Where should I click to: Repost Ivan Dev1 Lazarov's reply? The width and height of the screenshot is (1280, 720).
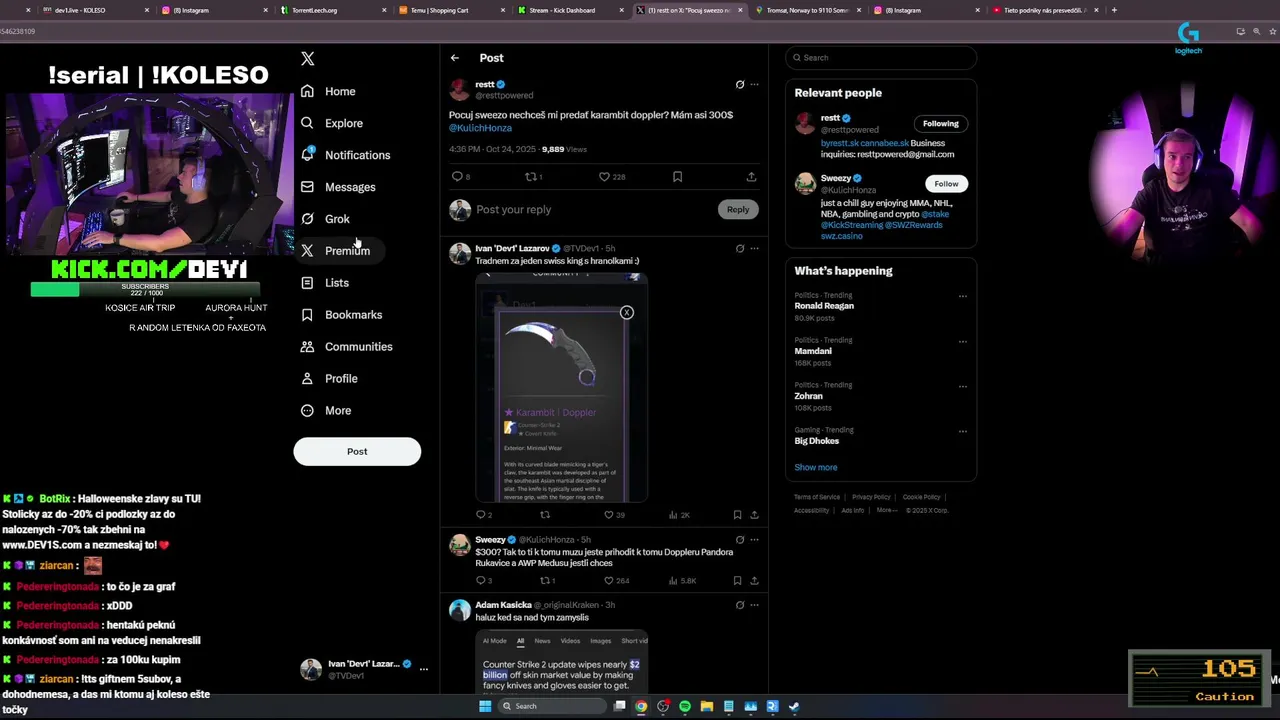545,515
